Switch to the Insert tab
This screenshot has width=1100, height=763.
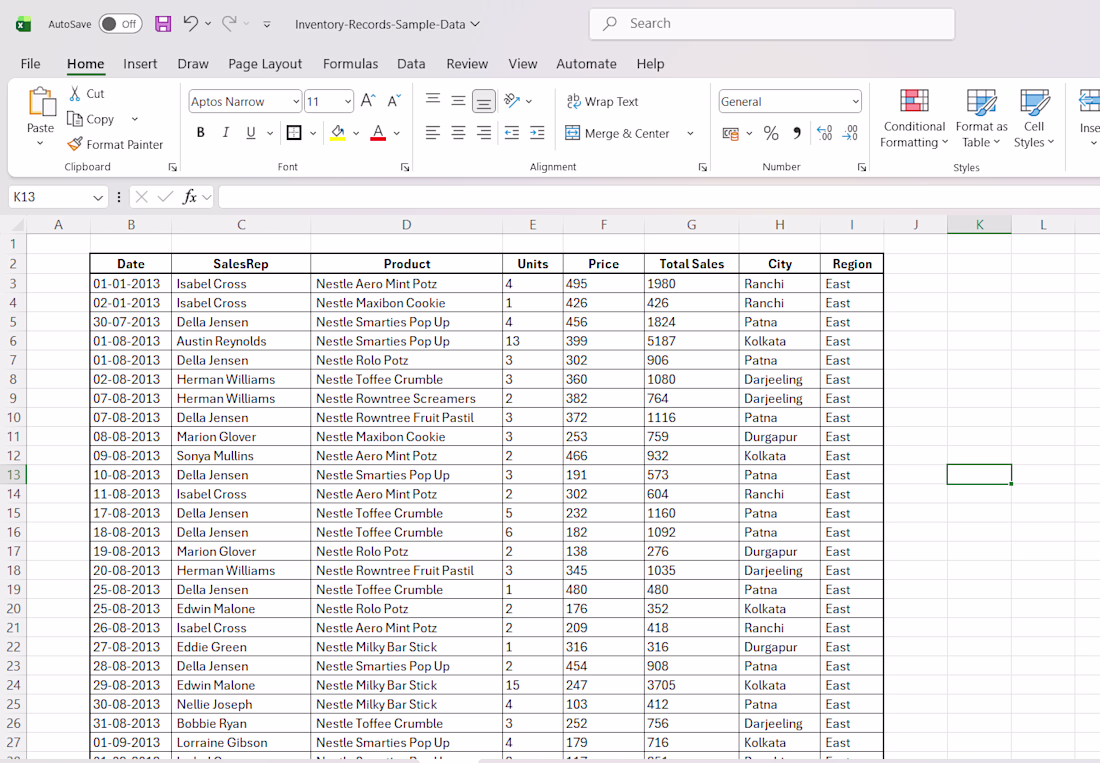[140, 64]
